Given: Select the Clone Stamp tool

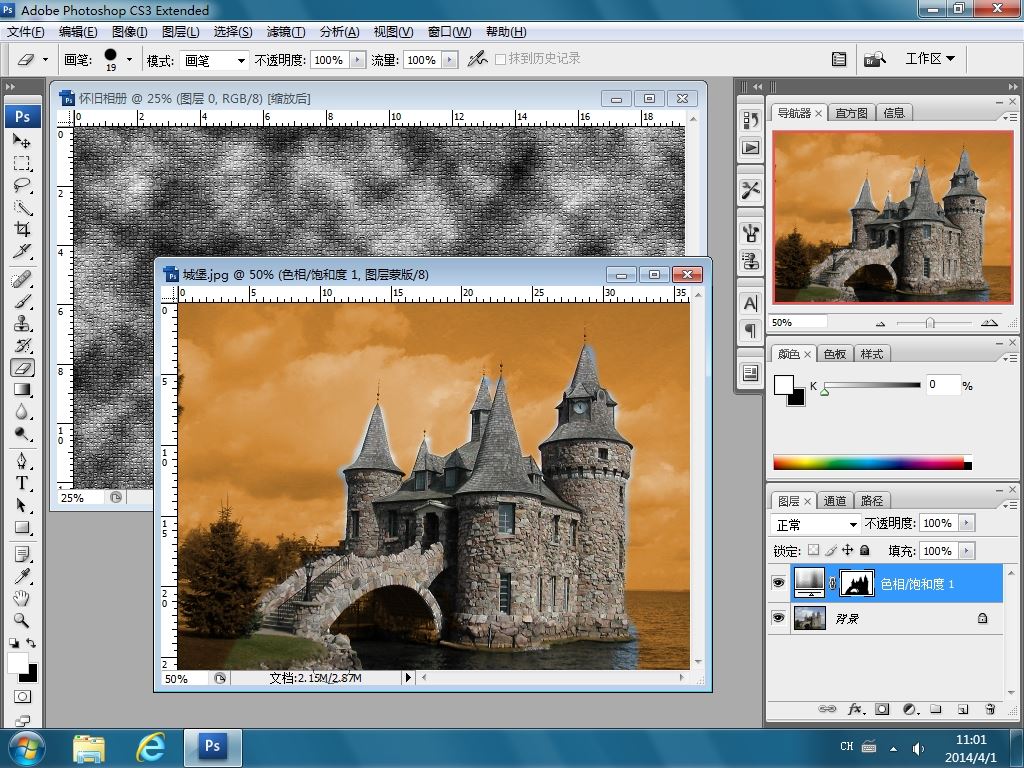Looking at the screenshot, I should (x=22, y=324).
